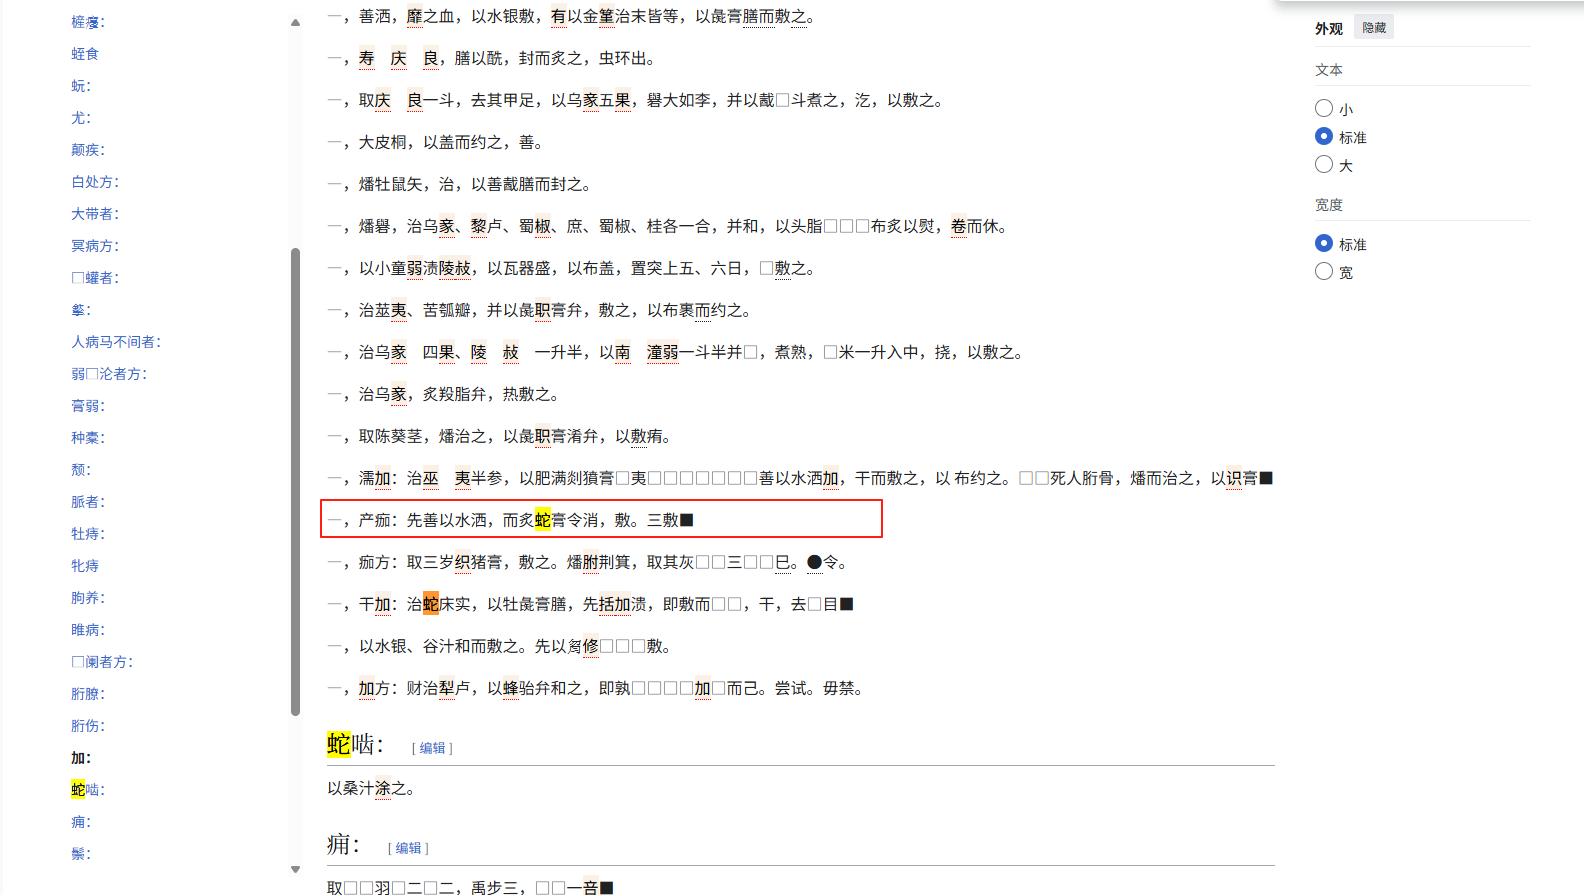Screen dimensions: 1584x895
Task: Select the 标准 width radio option
Action: (1324, 243)
